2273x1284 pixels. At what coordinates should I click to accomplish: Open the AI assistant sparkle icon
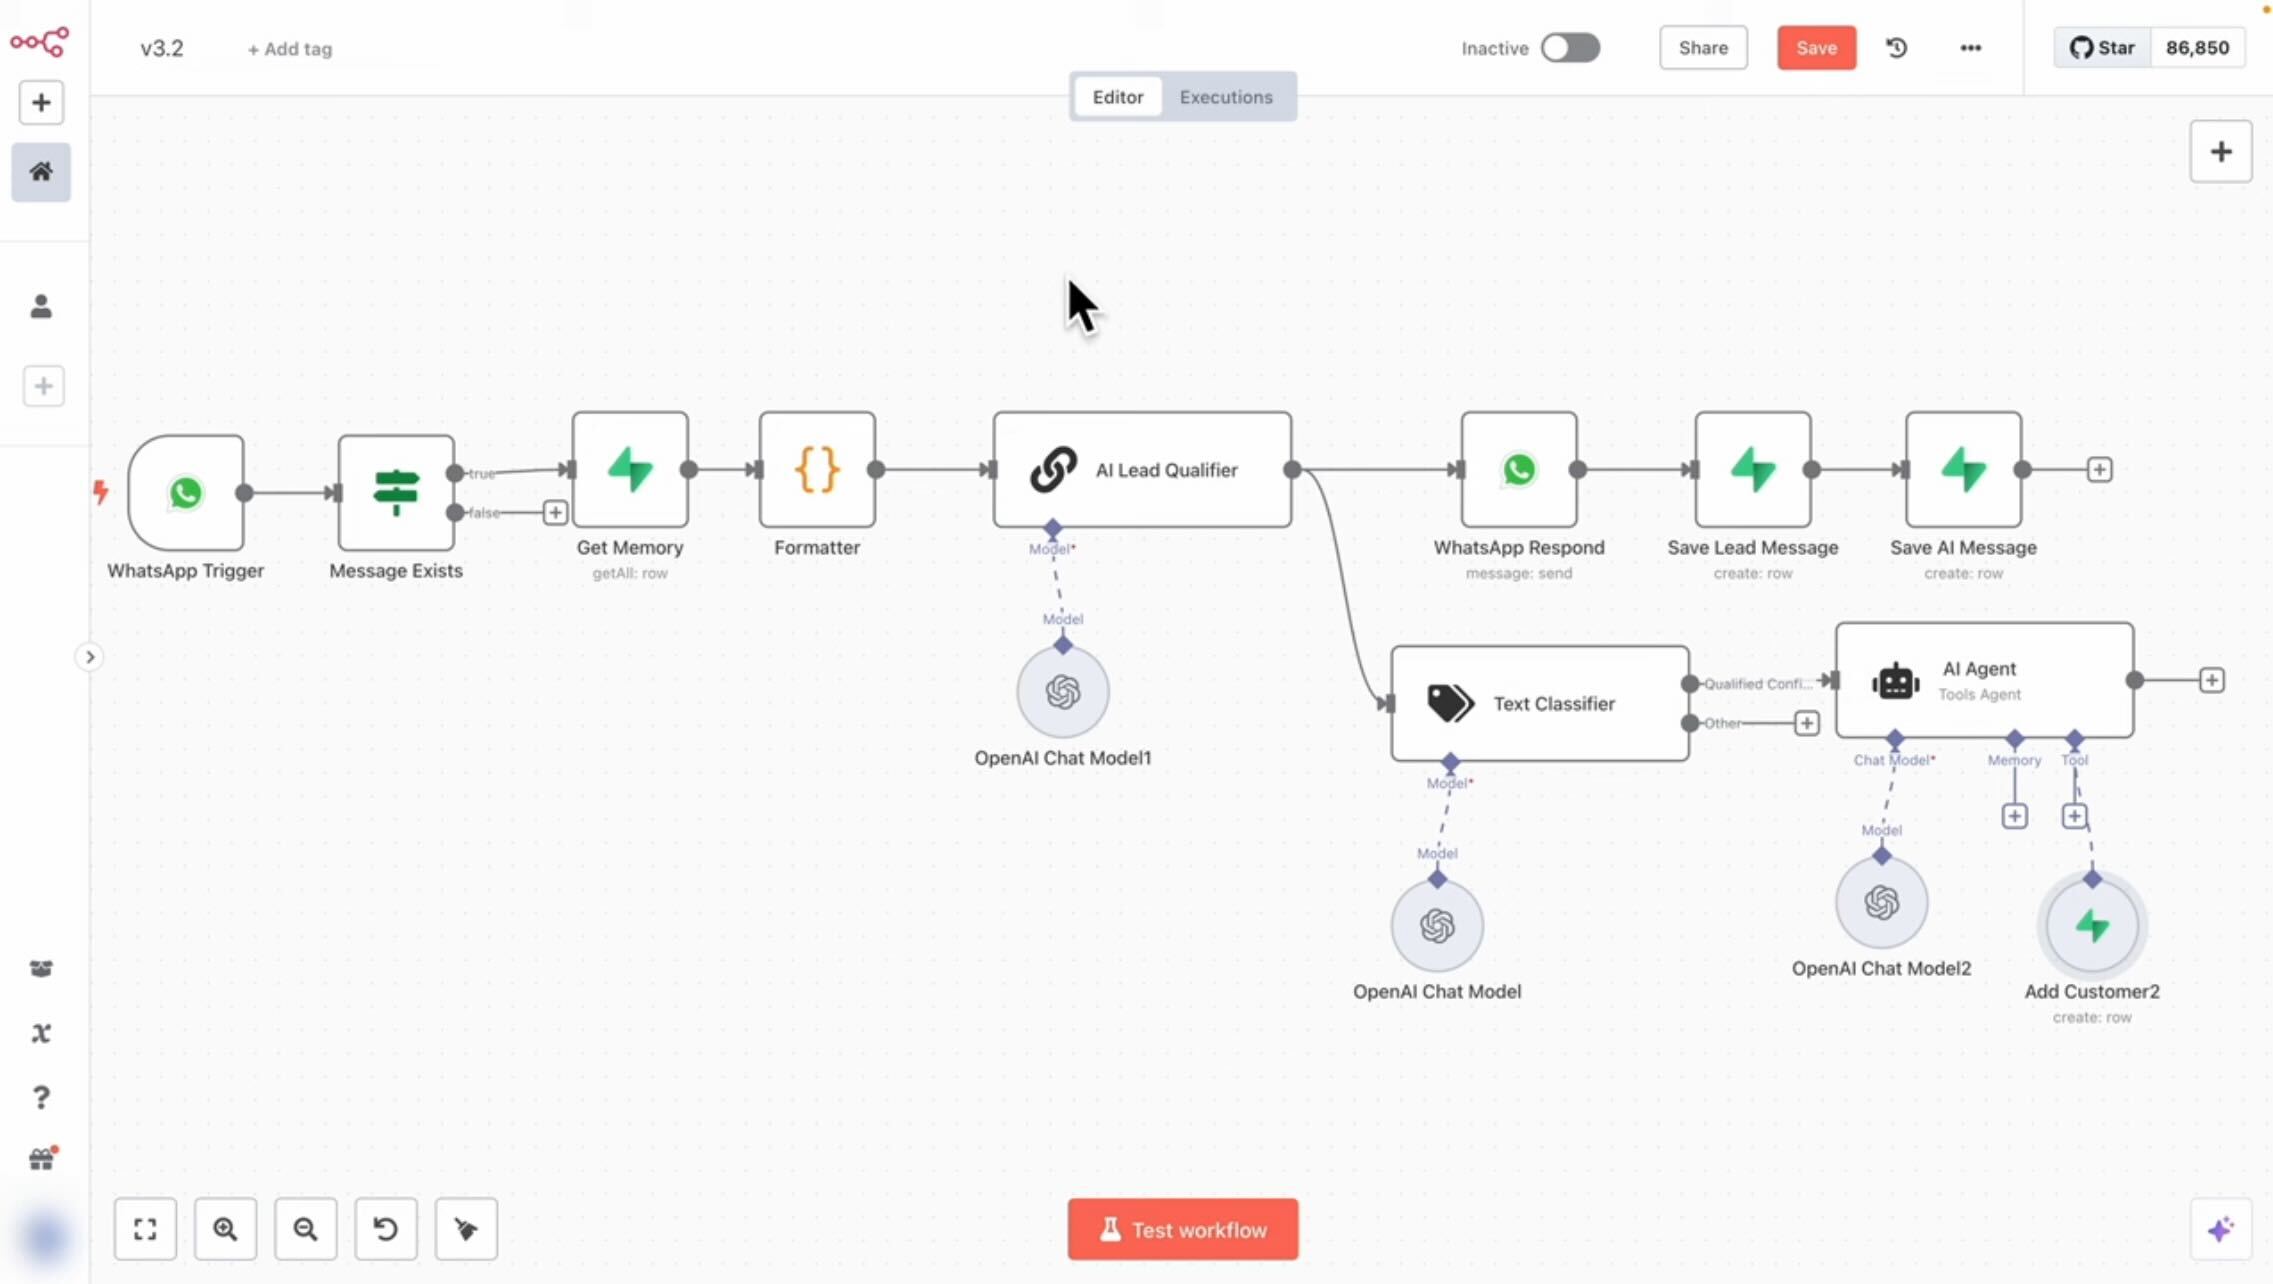click(x=2220, y=1229)
